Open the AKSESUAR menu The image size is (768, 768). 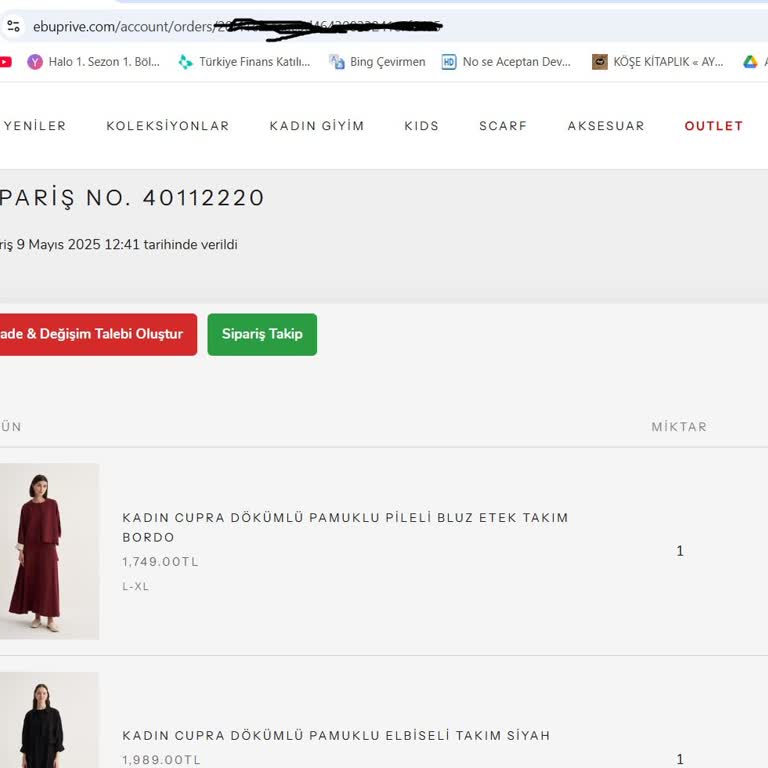(606, 126)
